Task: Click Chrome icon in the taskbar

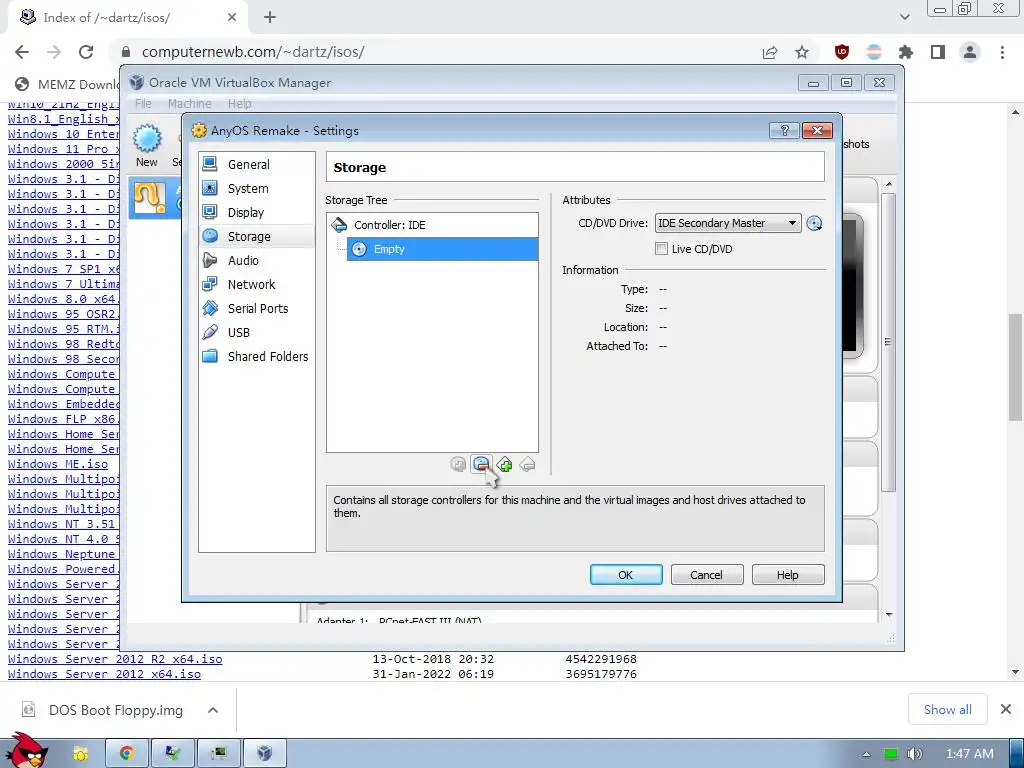Action: click(x=127, y=753)
